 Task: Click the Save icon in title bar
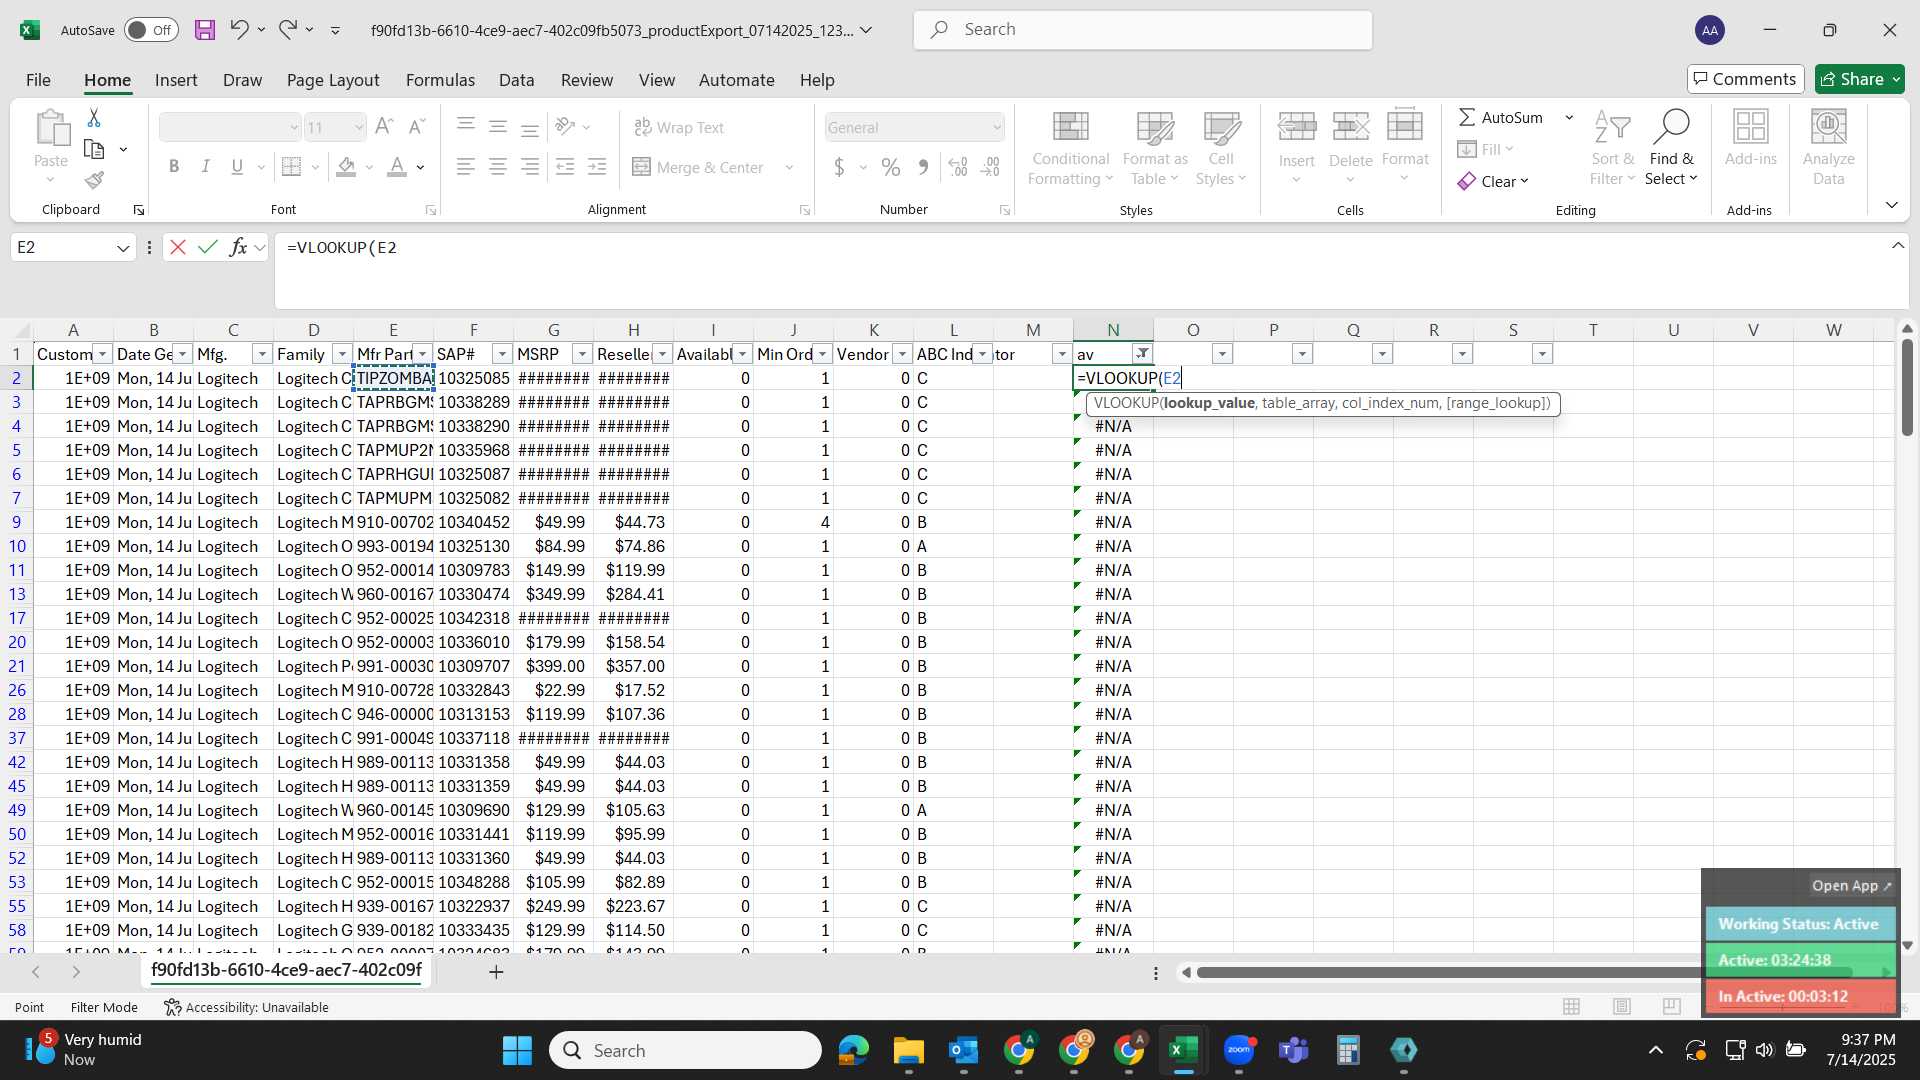205,30
